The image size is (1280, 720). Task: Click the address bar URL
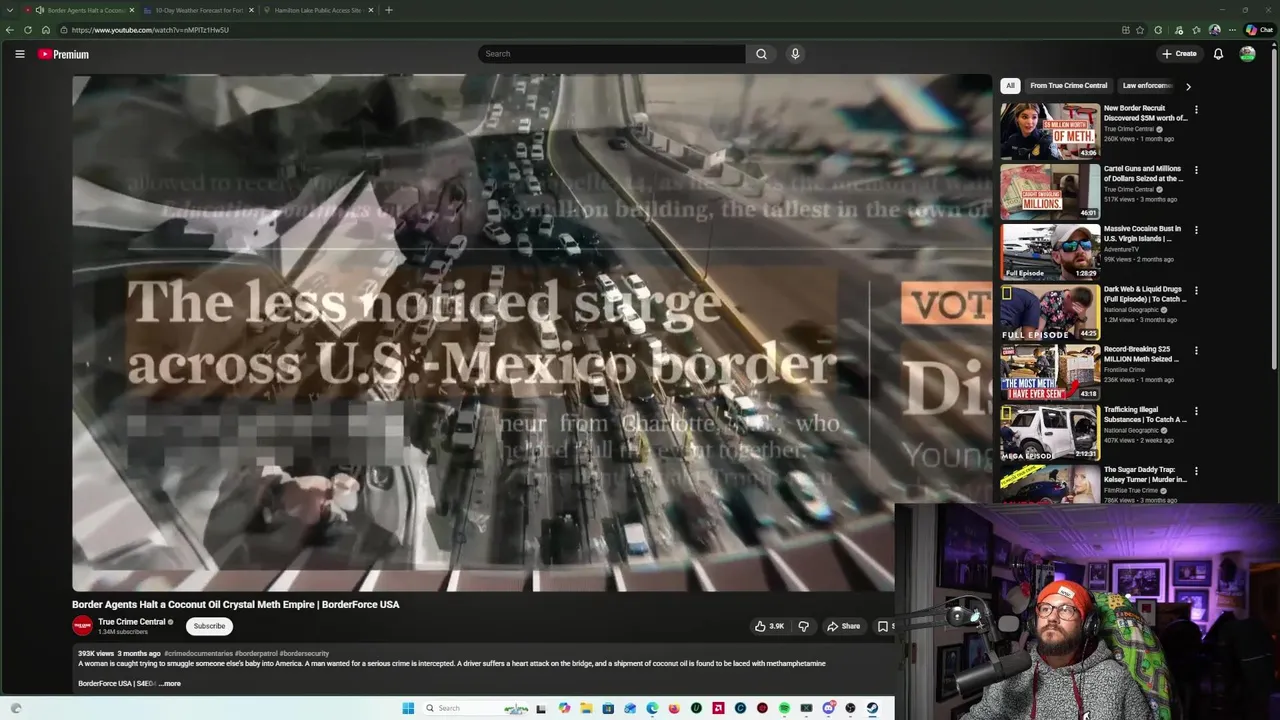point(150,30)
